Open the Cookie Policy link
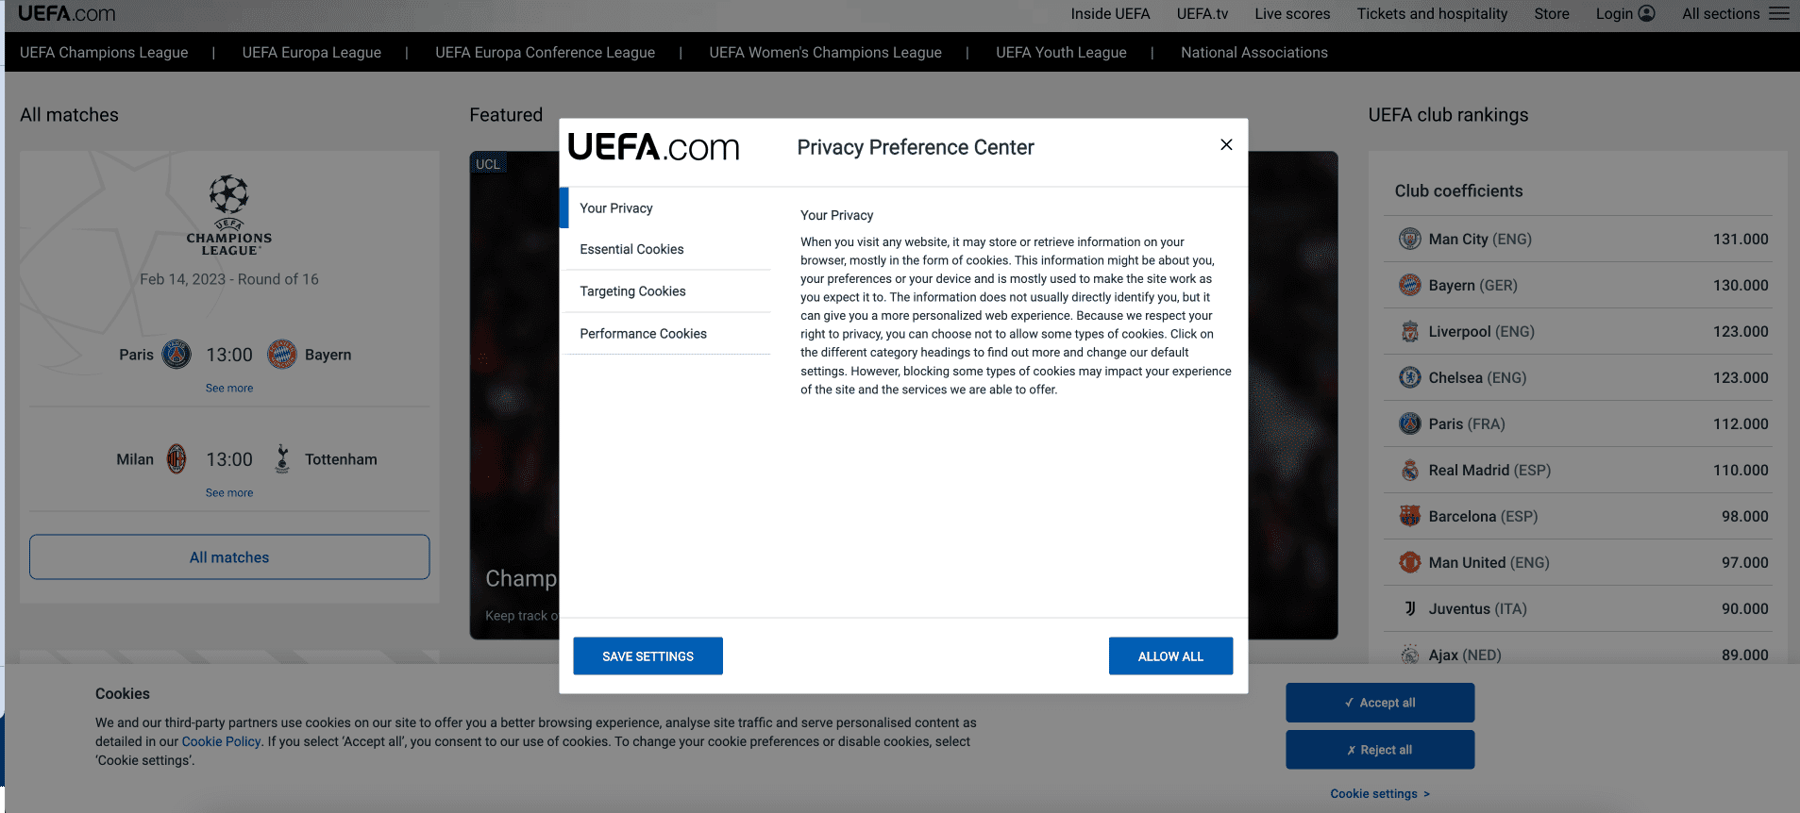This screenshot has height=813, width=1800. [221, 742]
